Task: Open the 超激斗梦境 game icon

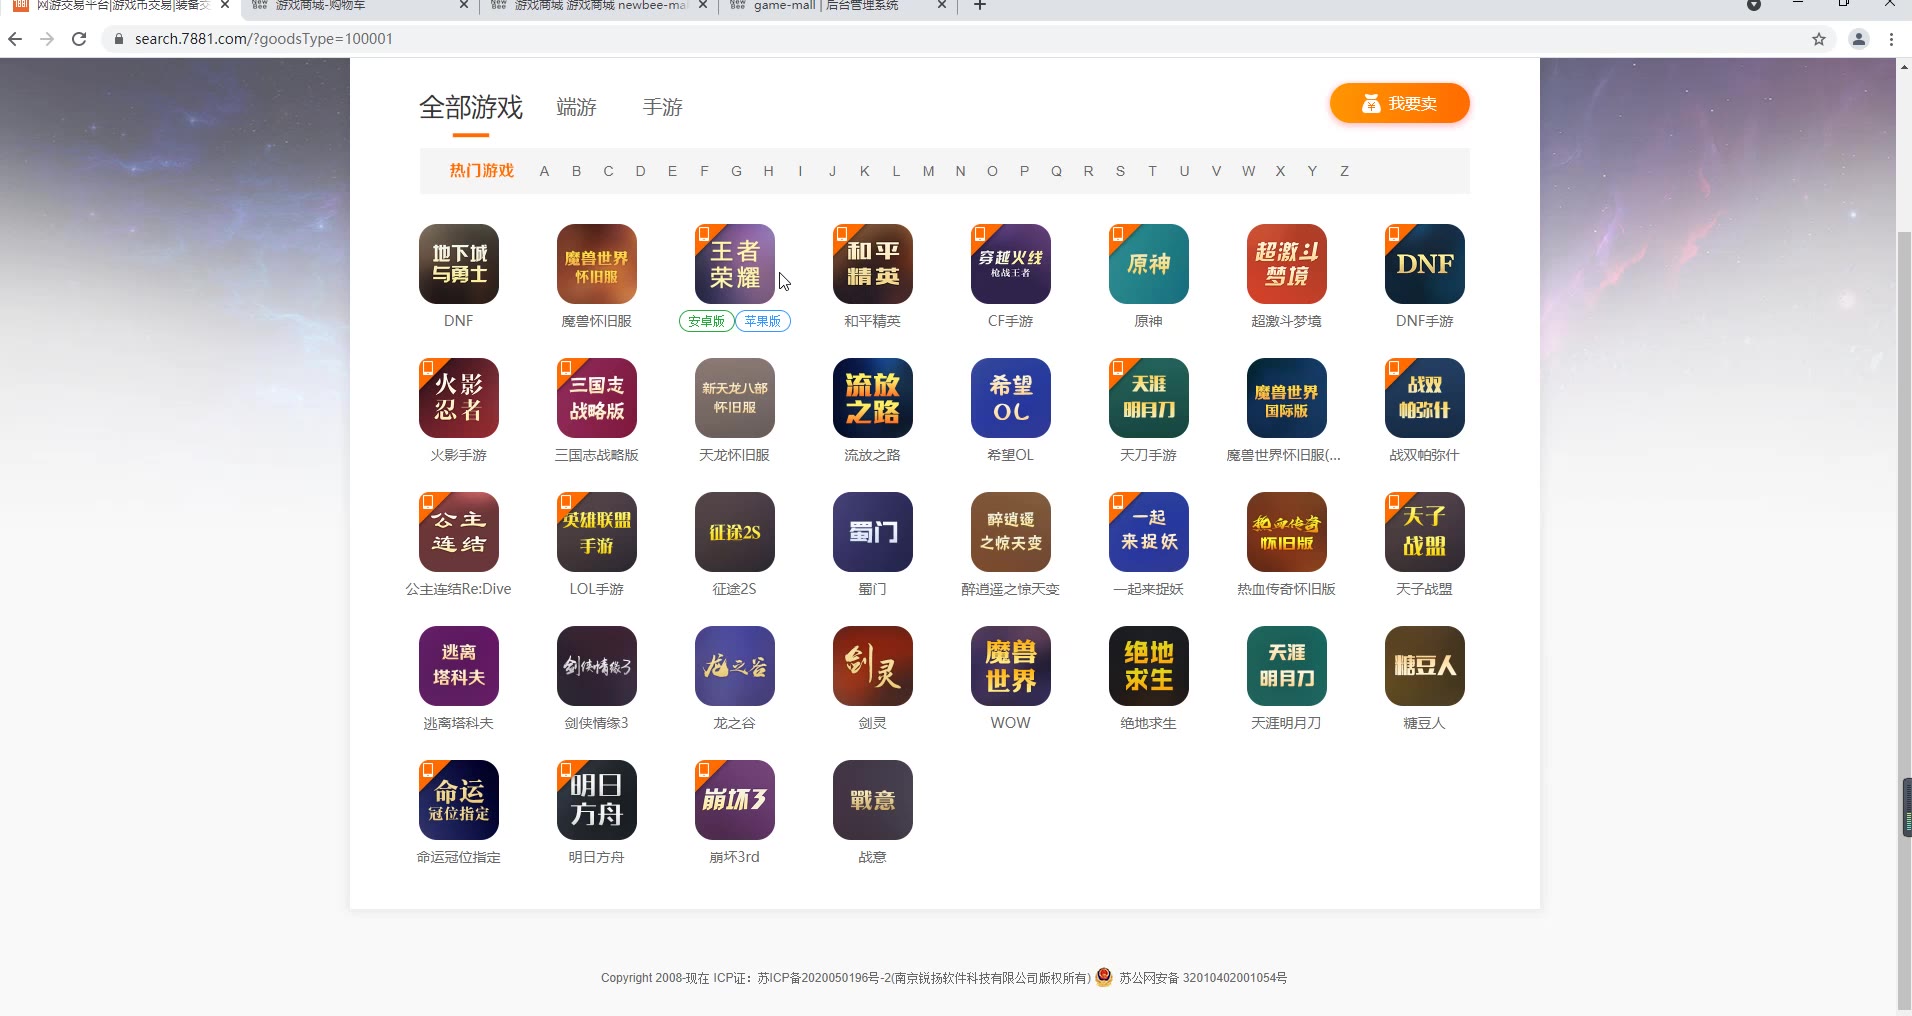Action: [1287, 264]
